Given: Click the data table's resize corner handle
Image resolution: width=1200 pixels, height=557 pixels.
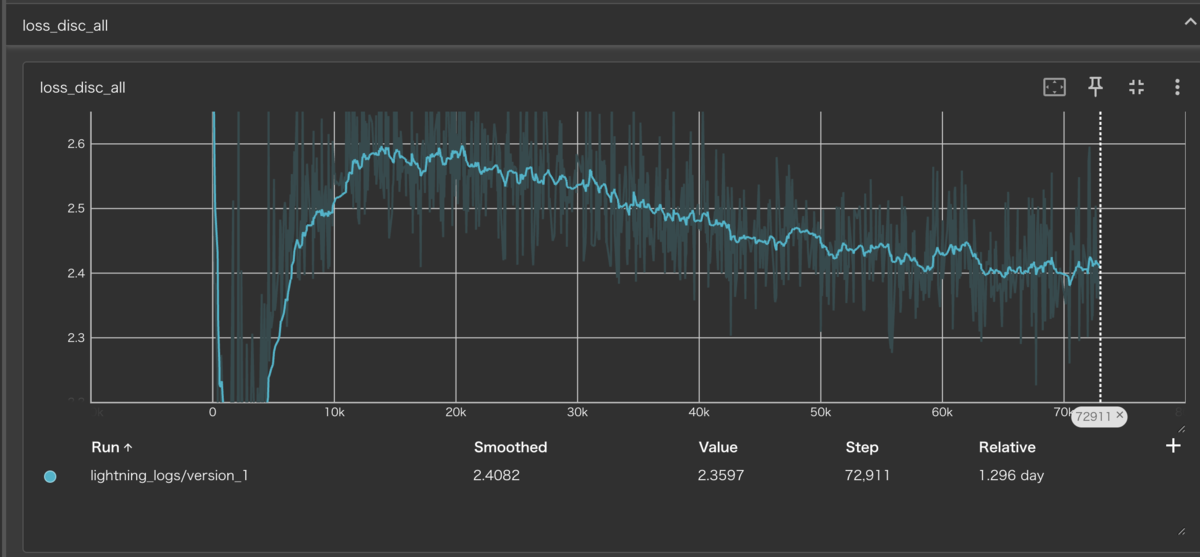Looking at the screenshot, I should click(x=1180, y=532).
